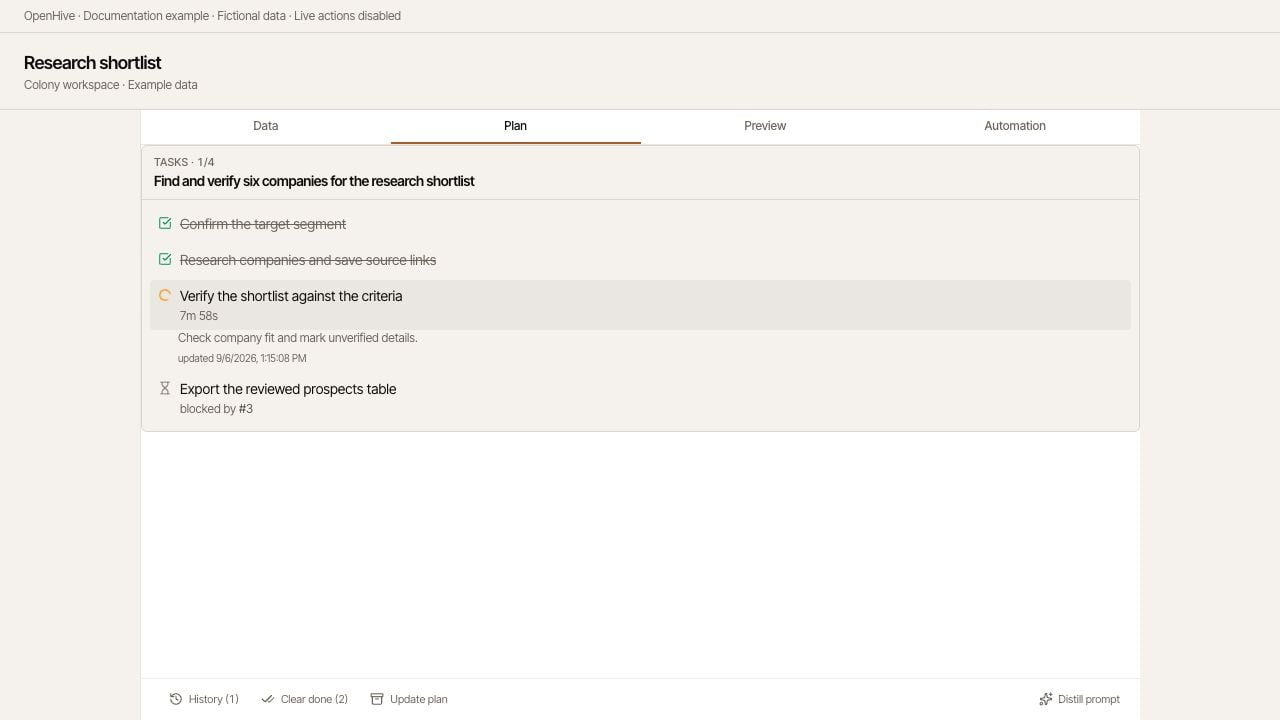Click the struck-through Confirm the target segment text
This screenshot has width=1280, height=720.
pos(263,224)
